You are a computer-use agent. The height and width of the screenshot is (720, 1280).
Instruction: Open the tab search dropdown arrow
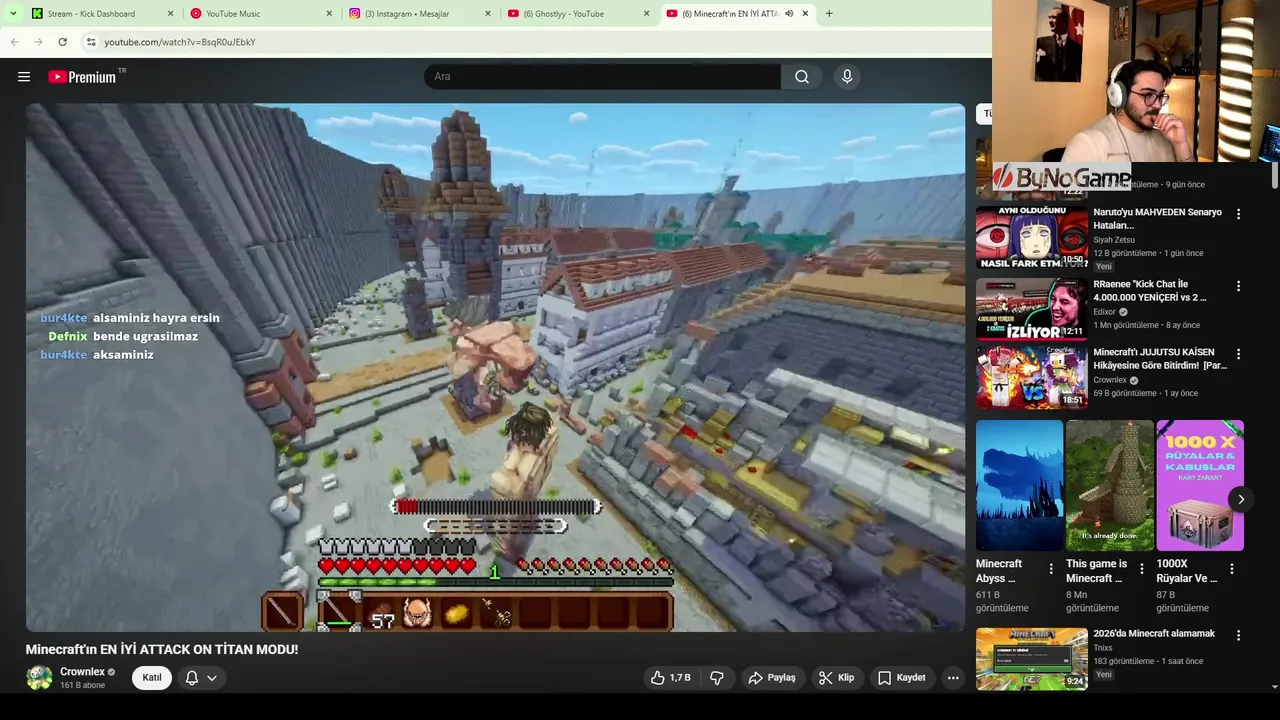pos(13,14)
